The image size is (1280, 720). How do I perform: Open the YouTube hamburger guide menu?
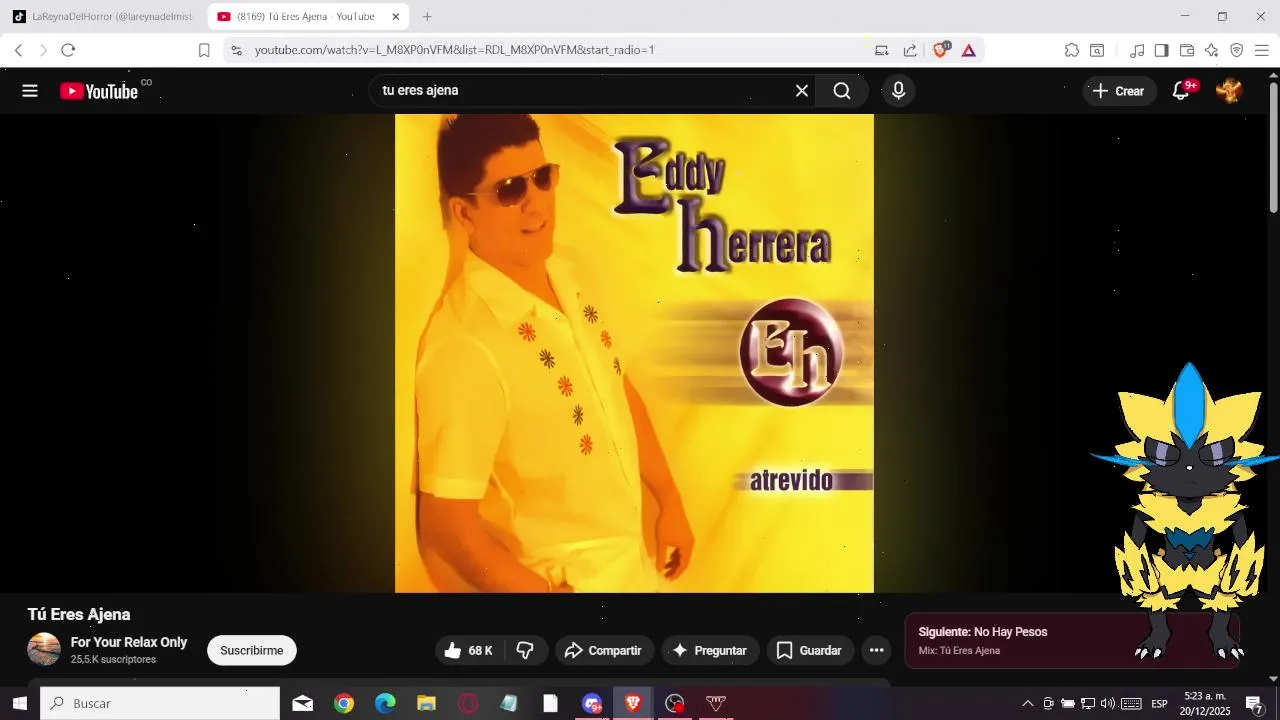coord(30,91)
